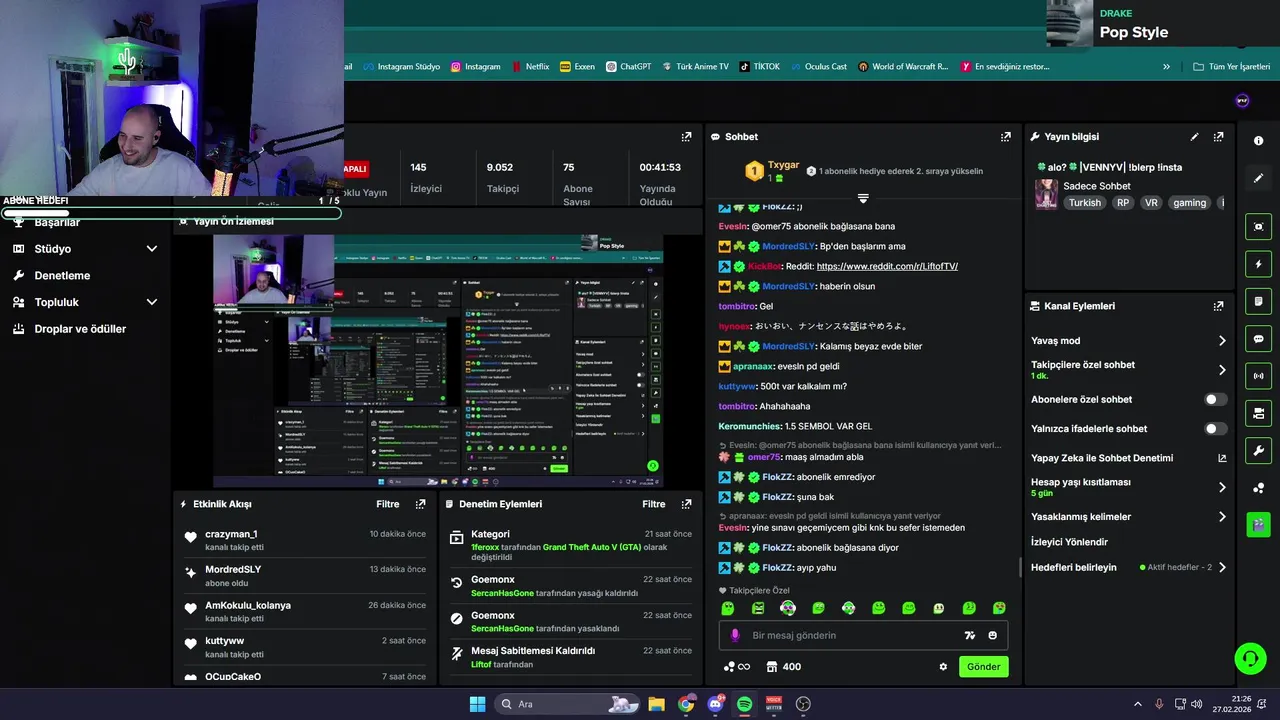This screenshot has width=1280, height=720.
Task: Click the purple microphone icon in chat input
Action: point(735,635)
